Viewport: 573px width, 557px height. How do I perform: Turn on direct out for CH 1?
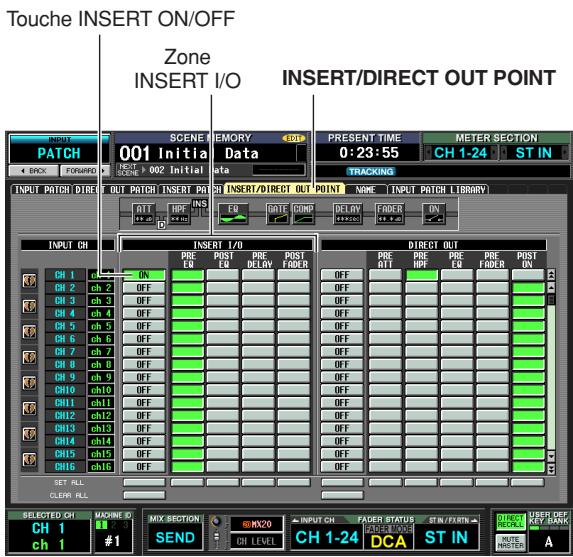(342, 275)
